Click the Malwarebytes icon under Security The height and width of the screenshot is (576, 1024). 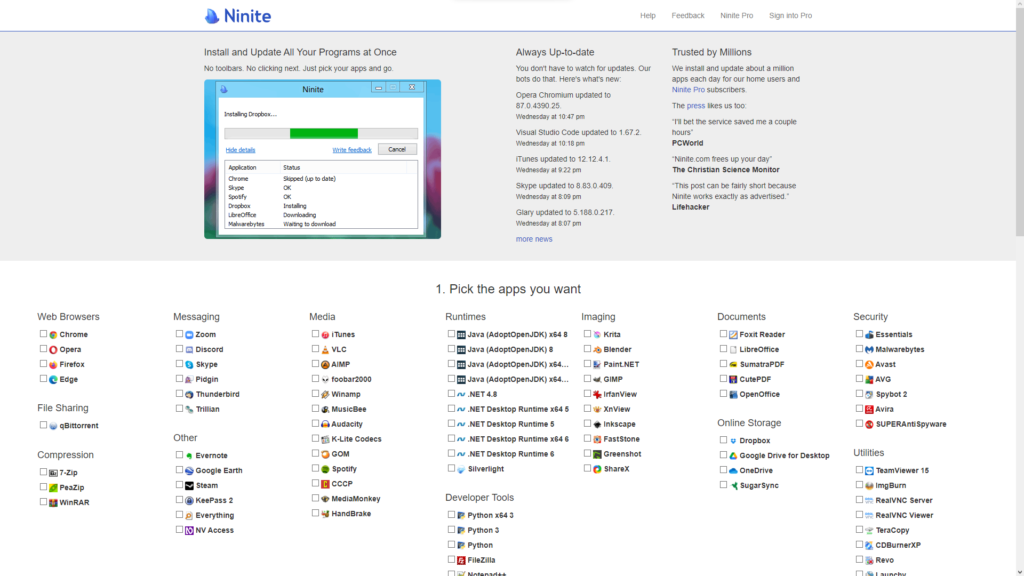click(869, 350)
